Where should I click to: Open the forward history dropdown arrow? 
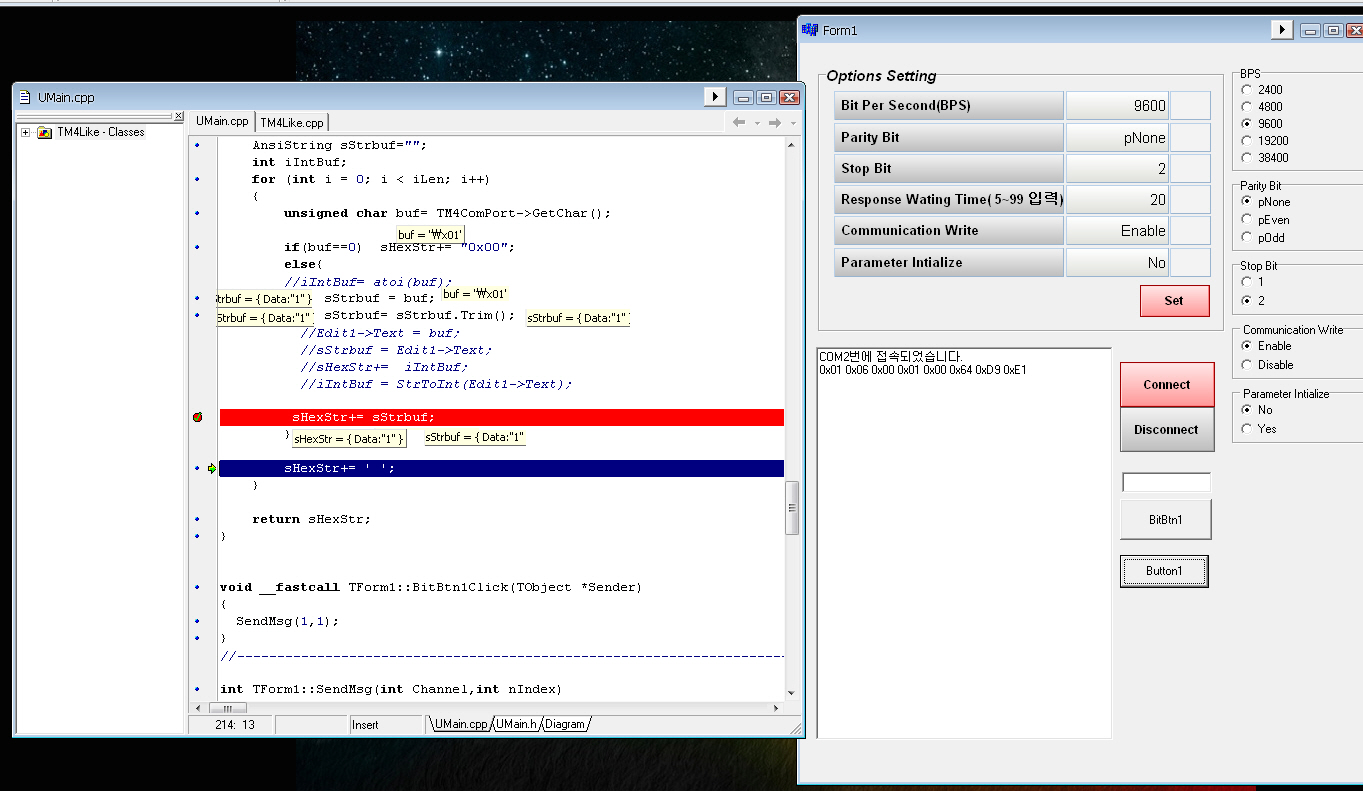(x=792, y=123)
